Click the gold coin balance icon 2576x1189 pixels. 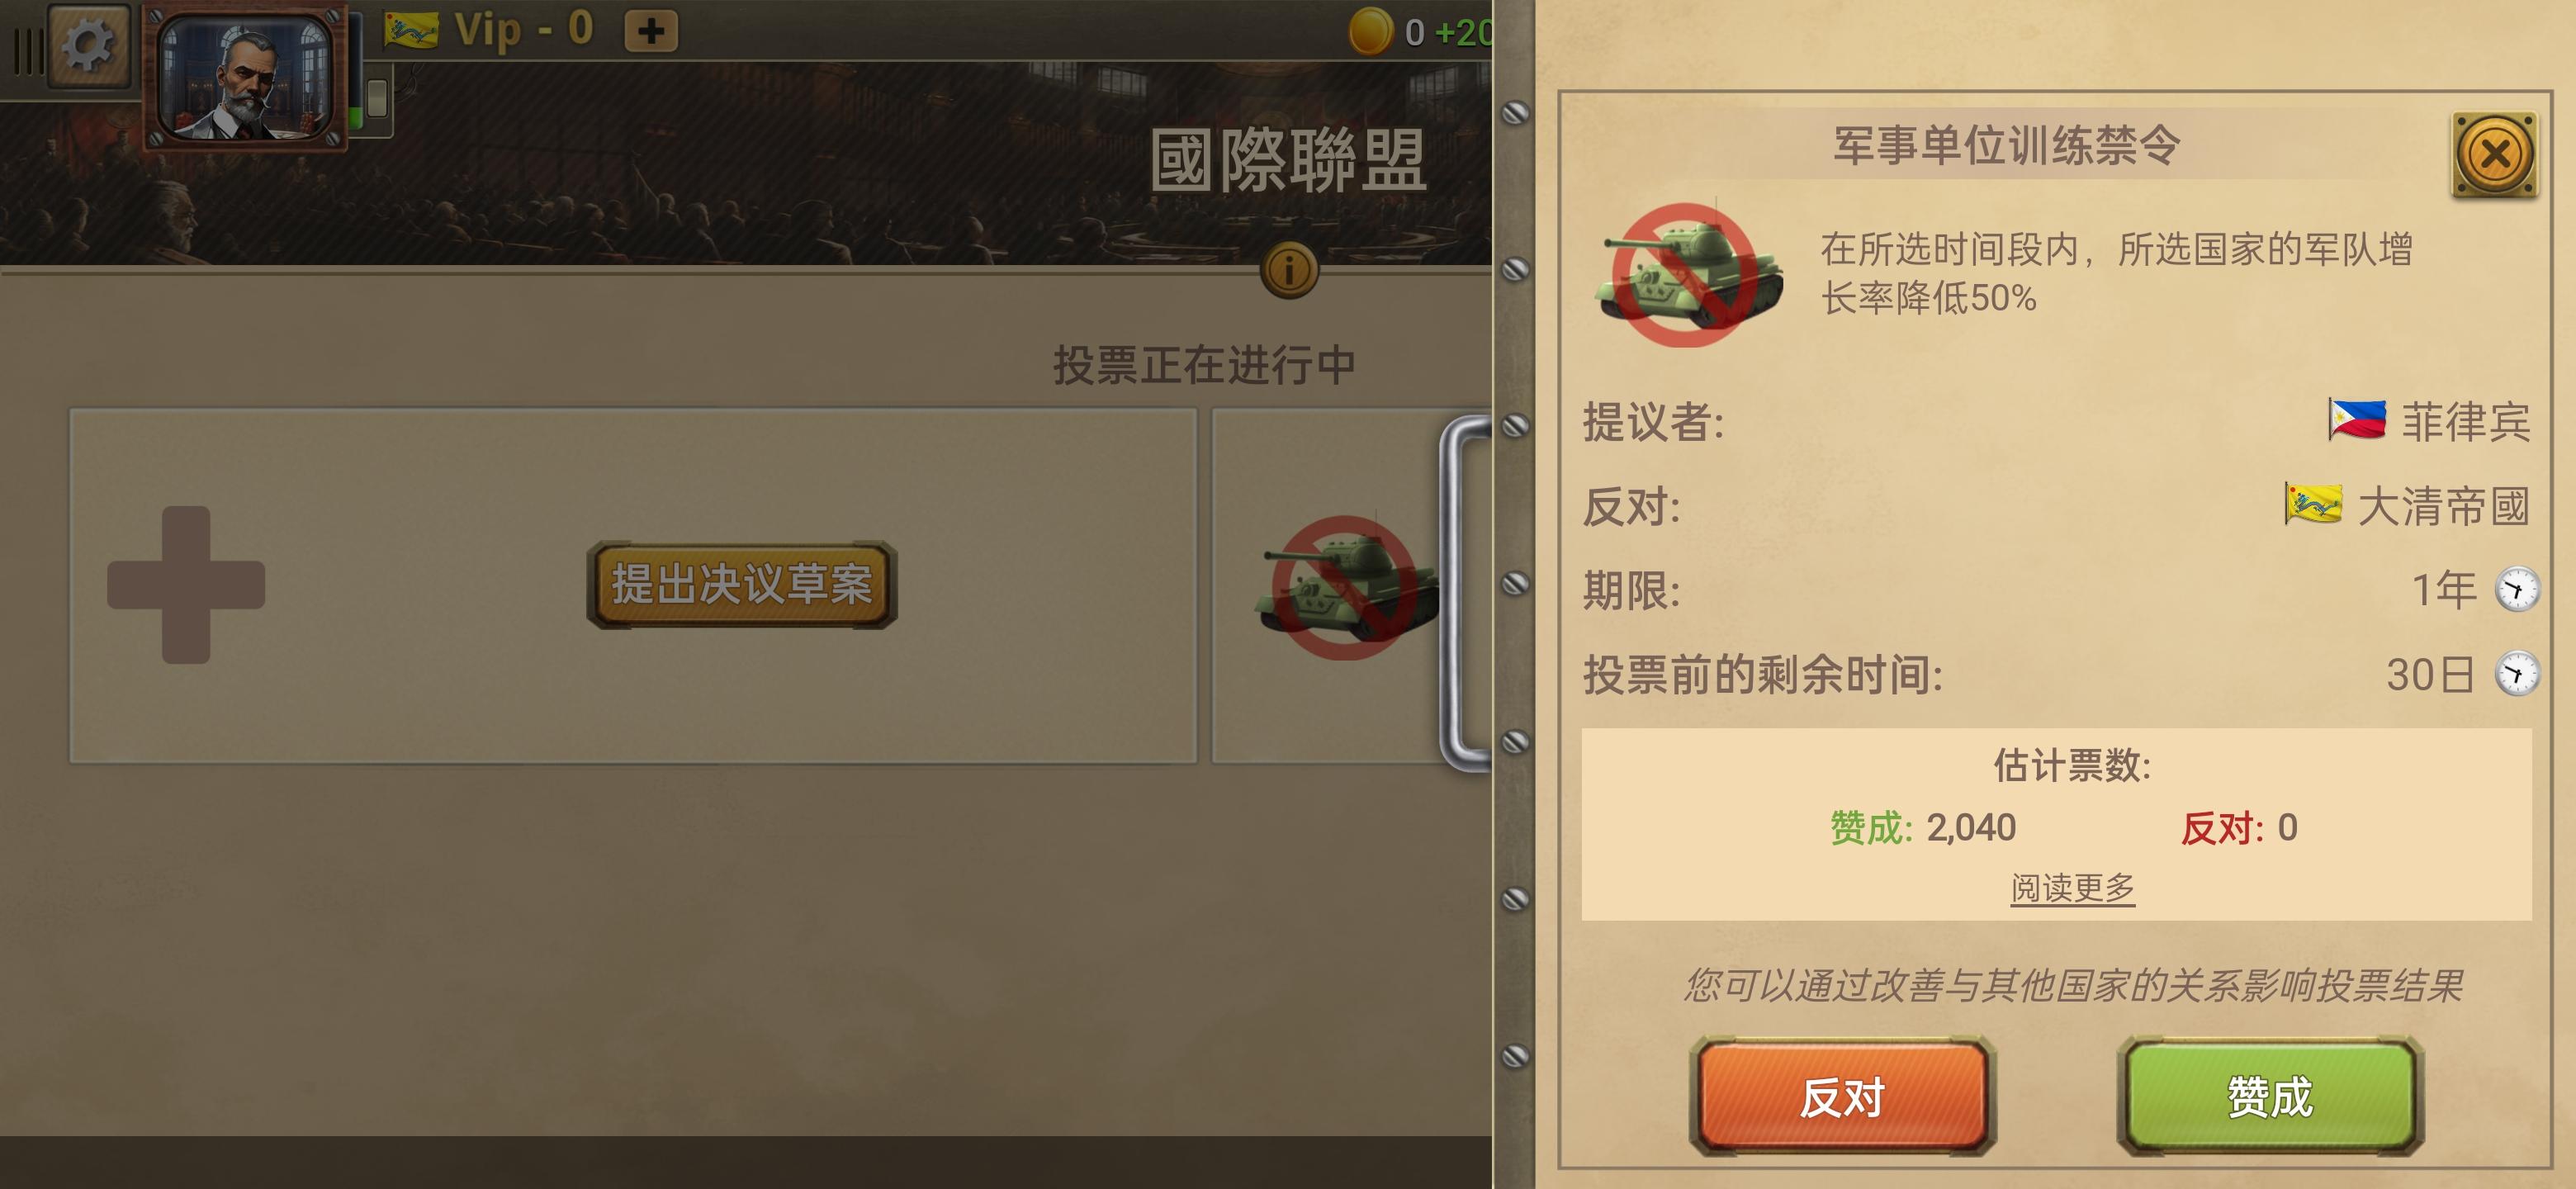click(1370, 31)
